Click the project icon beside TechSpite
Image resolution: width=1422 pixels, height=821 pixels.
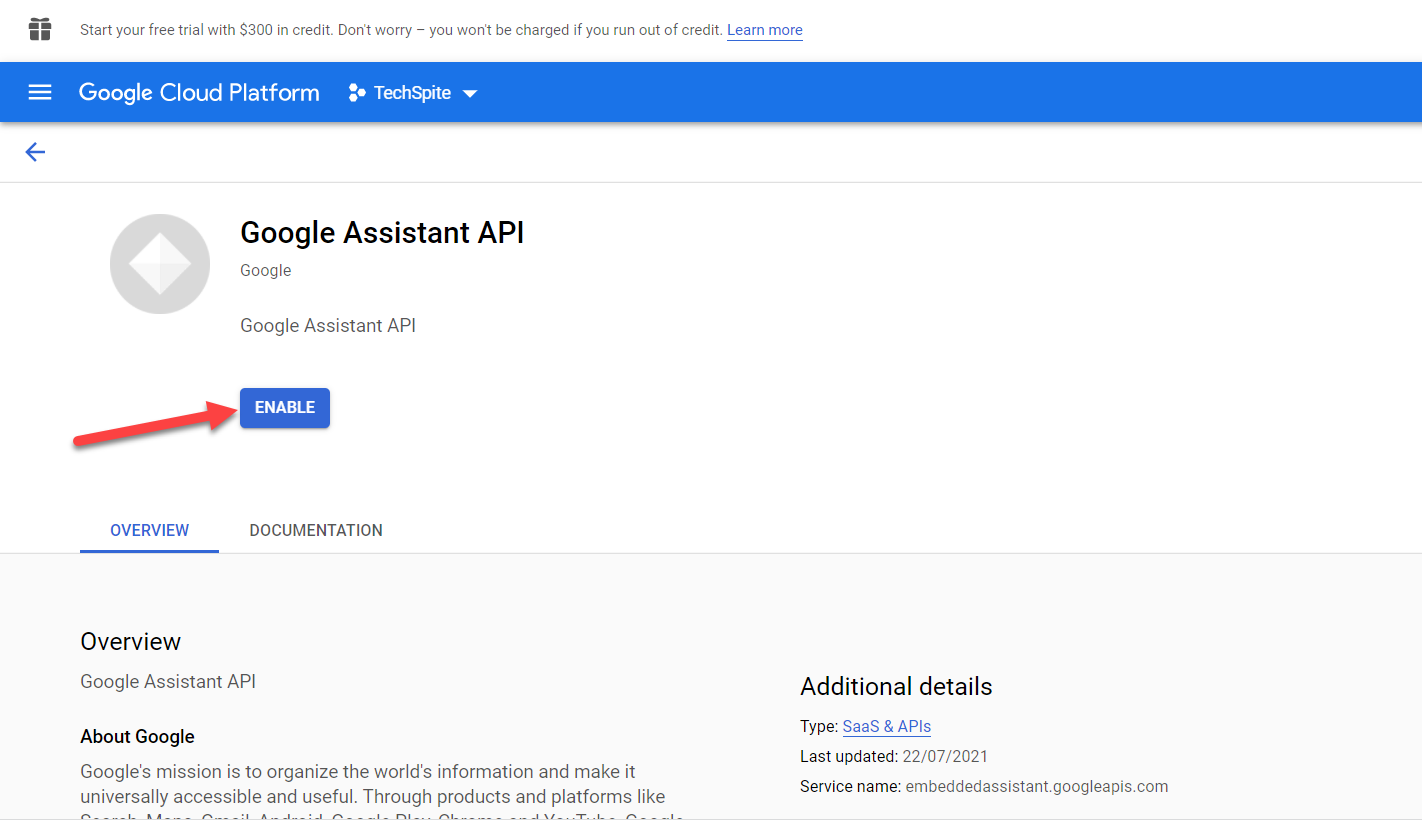tap(357, 93)
